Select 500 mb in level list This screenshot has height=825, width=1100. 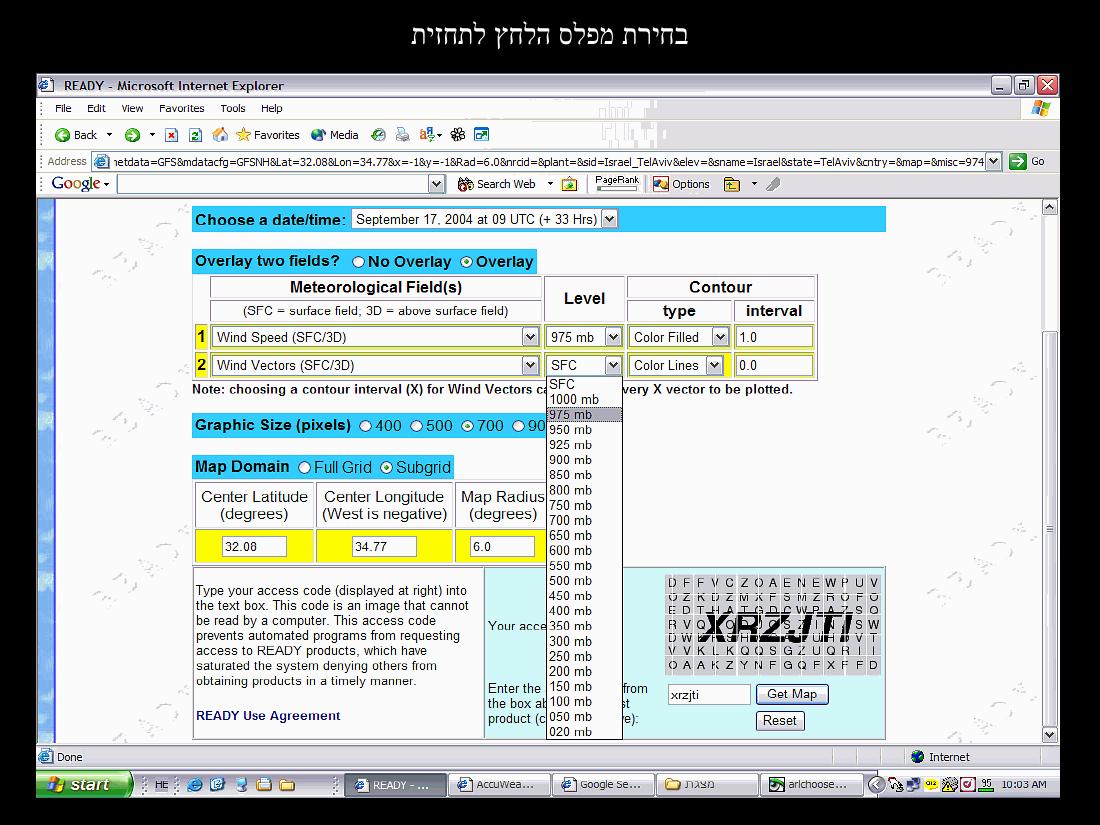[584, 581]
